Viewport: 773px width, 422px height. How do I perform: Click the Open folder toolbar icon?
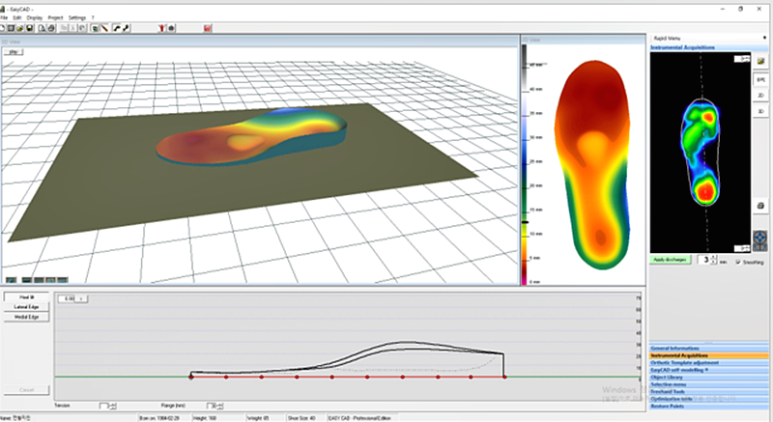(20, 28)
